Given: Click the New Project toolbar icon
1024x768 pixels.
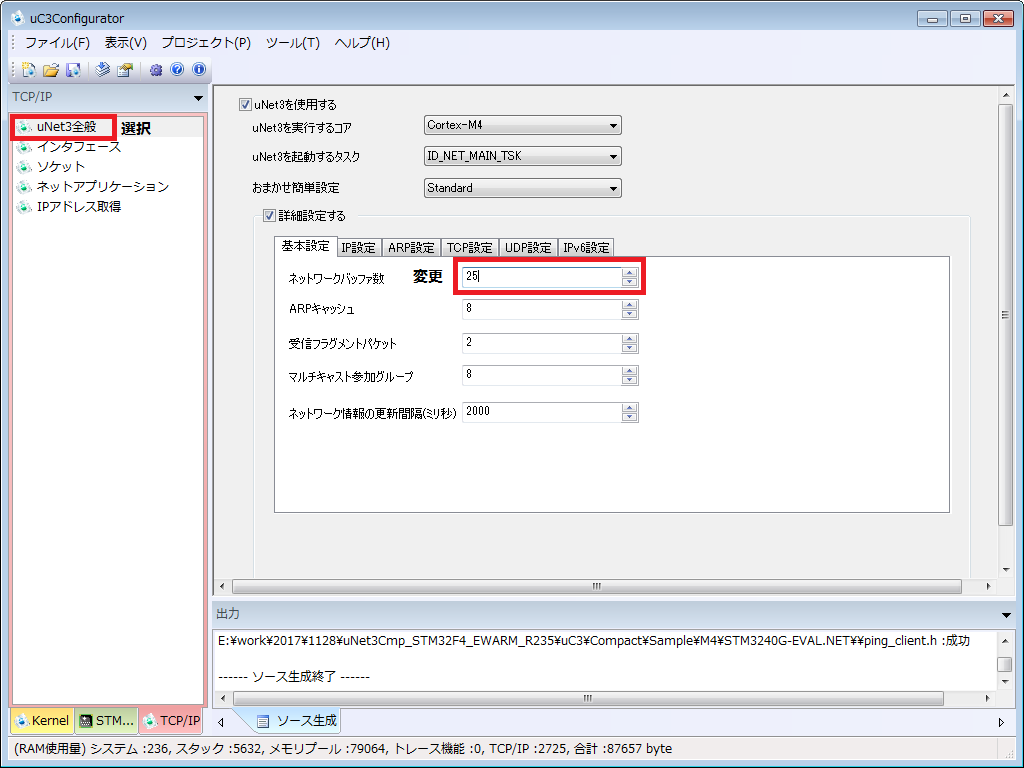Looking at the screenshot, I should [x=28, y=70].
